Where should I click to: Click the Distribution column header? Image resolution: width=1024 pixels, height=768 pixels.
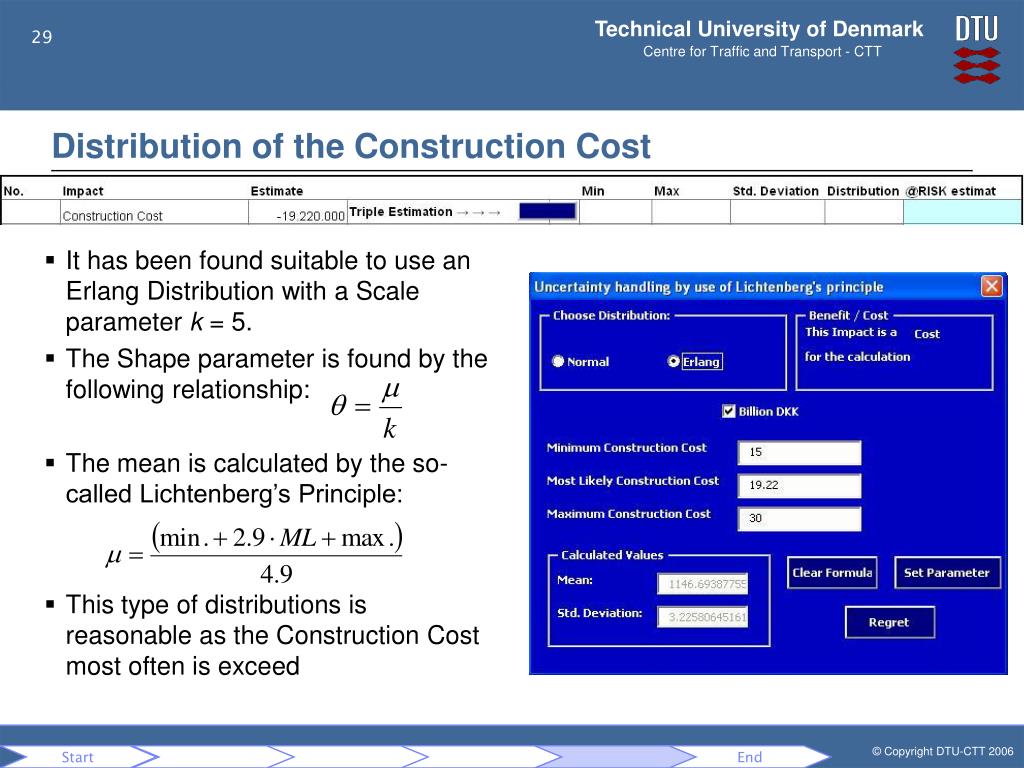863,191
